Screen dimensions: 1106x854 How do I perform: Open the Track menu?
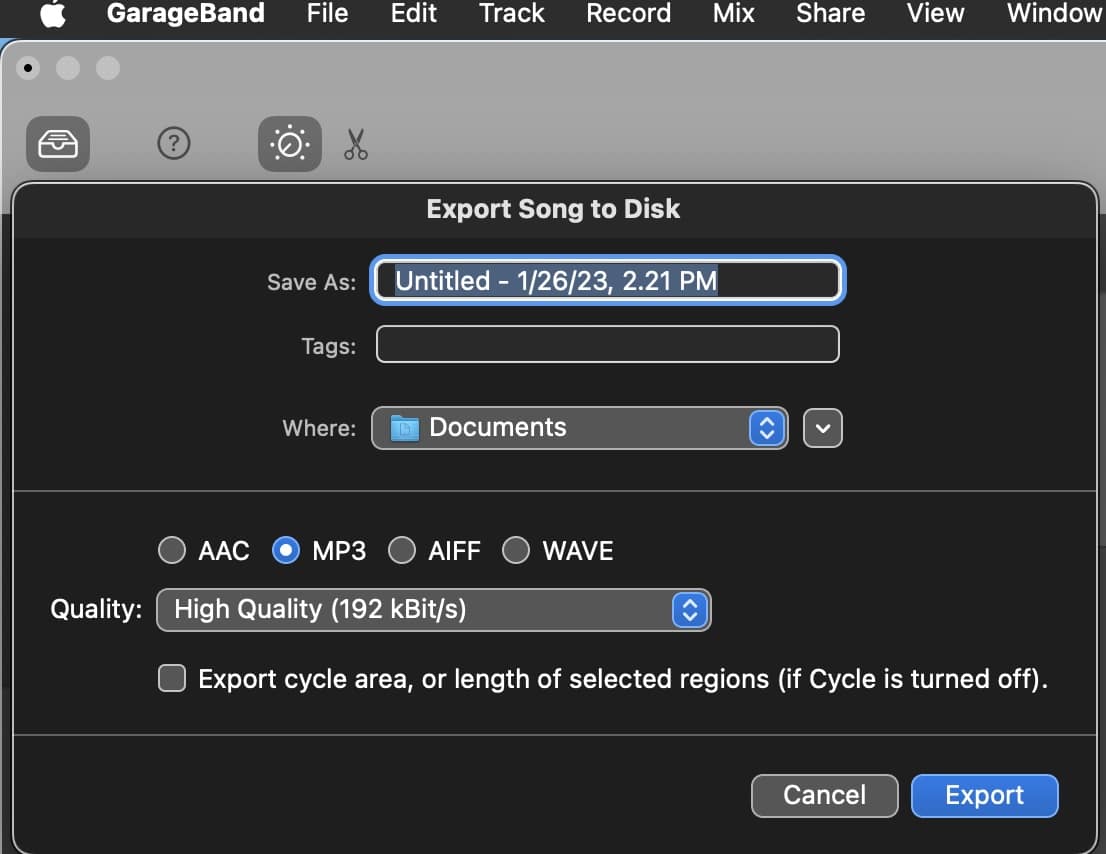pos(512,14)
